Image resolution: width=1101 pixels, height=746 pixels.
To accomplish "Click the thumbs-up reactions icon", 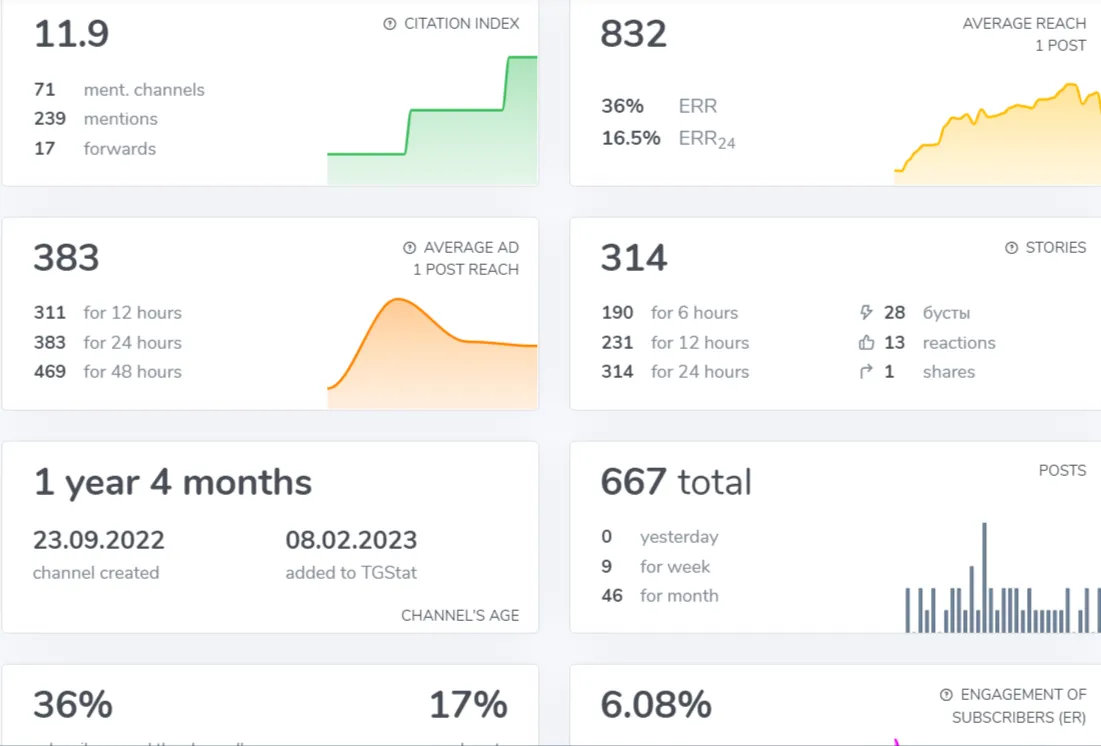I will point(866,342).
